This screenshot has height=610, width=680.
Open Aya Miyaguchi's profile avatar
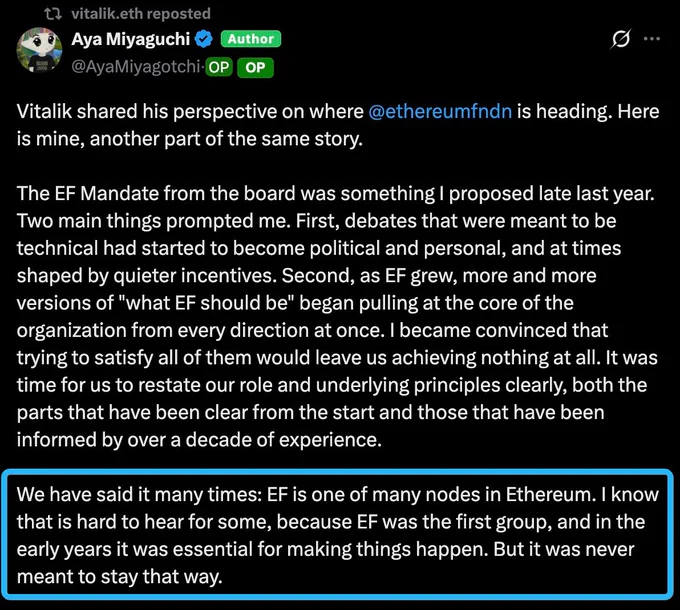pyautogui.click(x=39, y=50)
